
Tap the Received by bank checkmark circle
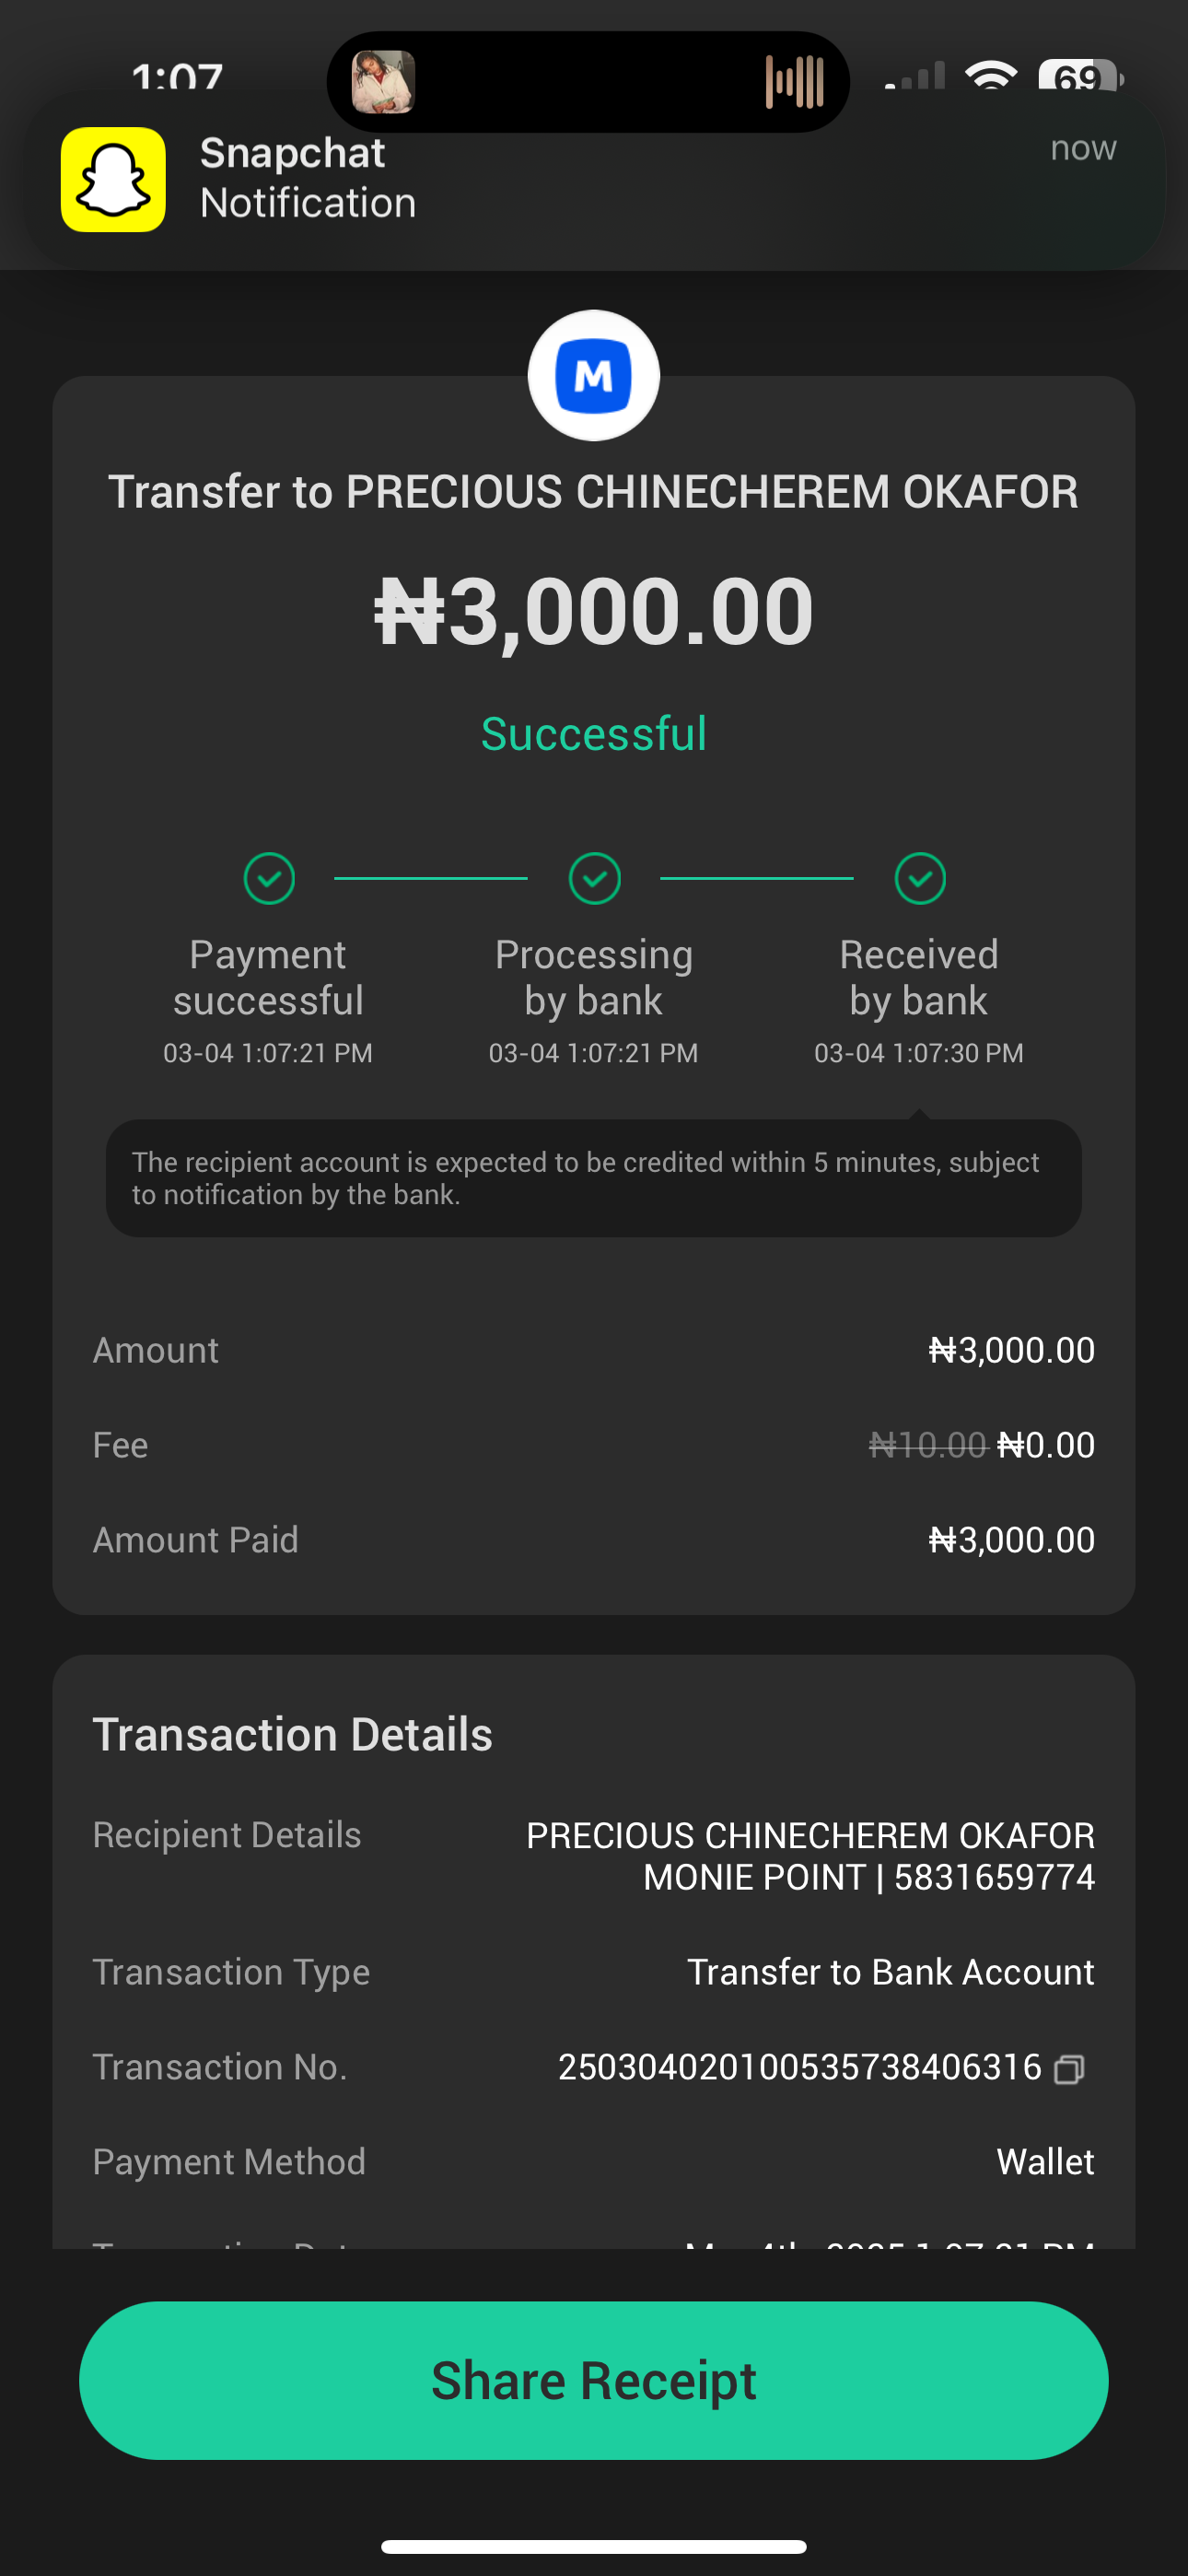point(920,879)
